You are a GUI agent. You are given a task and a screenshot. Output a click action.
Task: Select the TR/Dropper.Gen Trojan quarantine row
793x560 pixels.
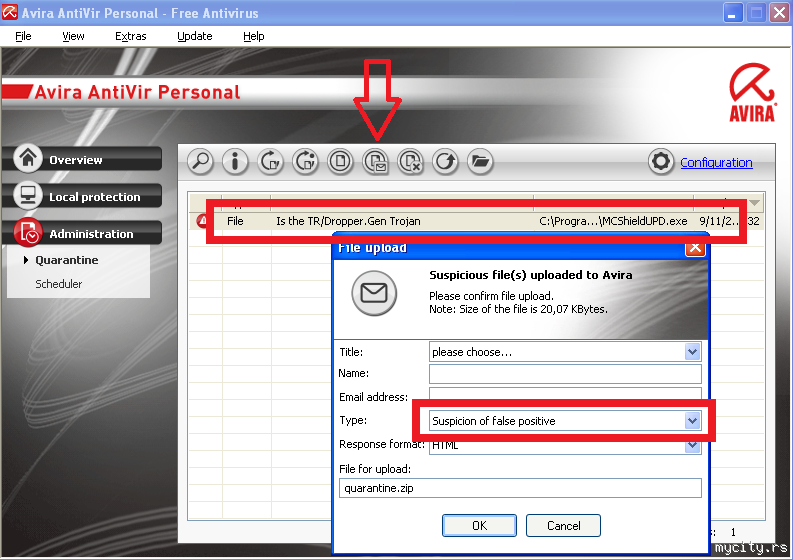(475, 221)
